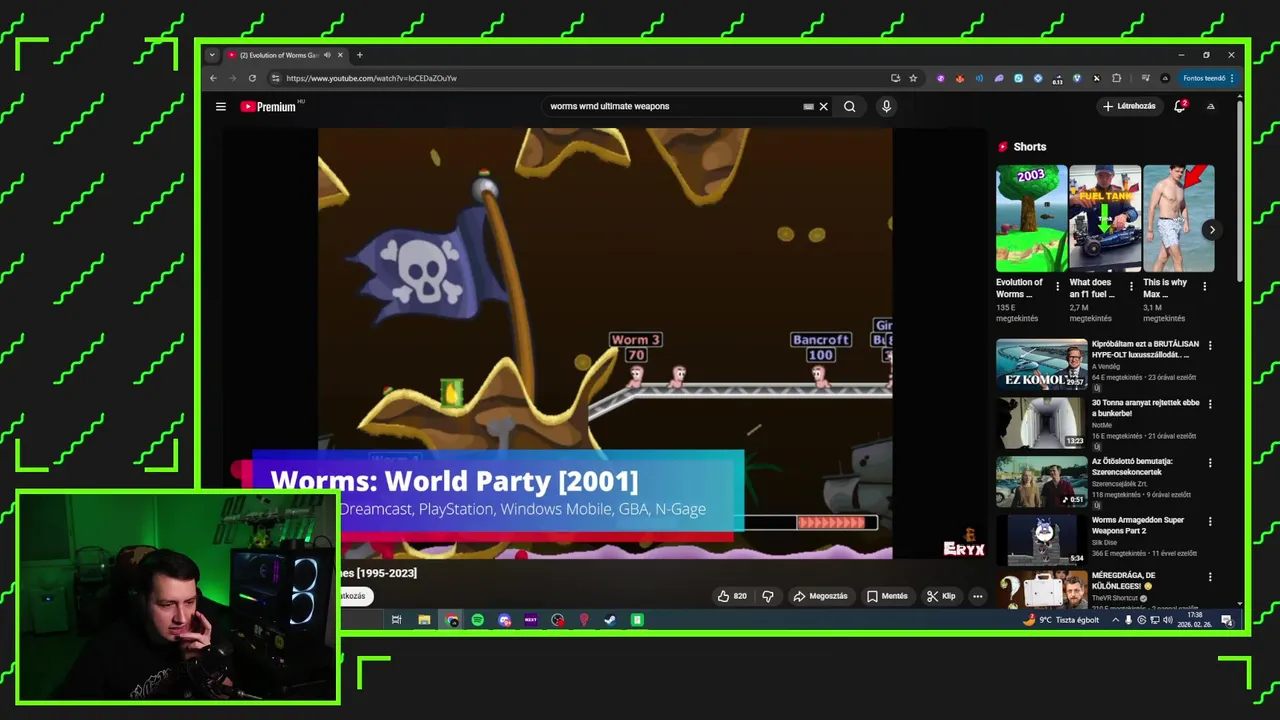1280x720 pixels.
Task: Bookmark this page with the star icon
Action: [913, 78]
